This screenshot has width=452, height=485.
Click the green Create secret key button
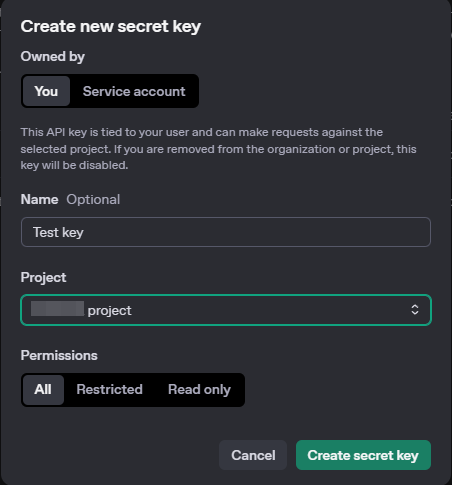(x=363, y=455)
